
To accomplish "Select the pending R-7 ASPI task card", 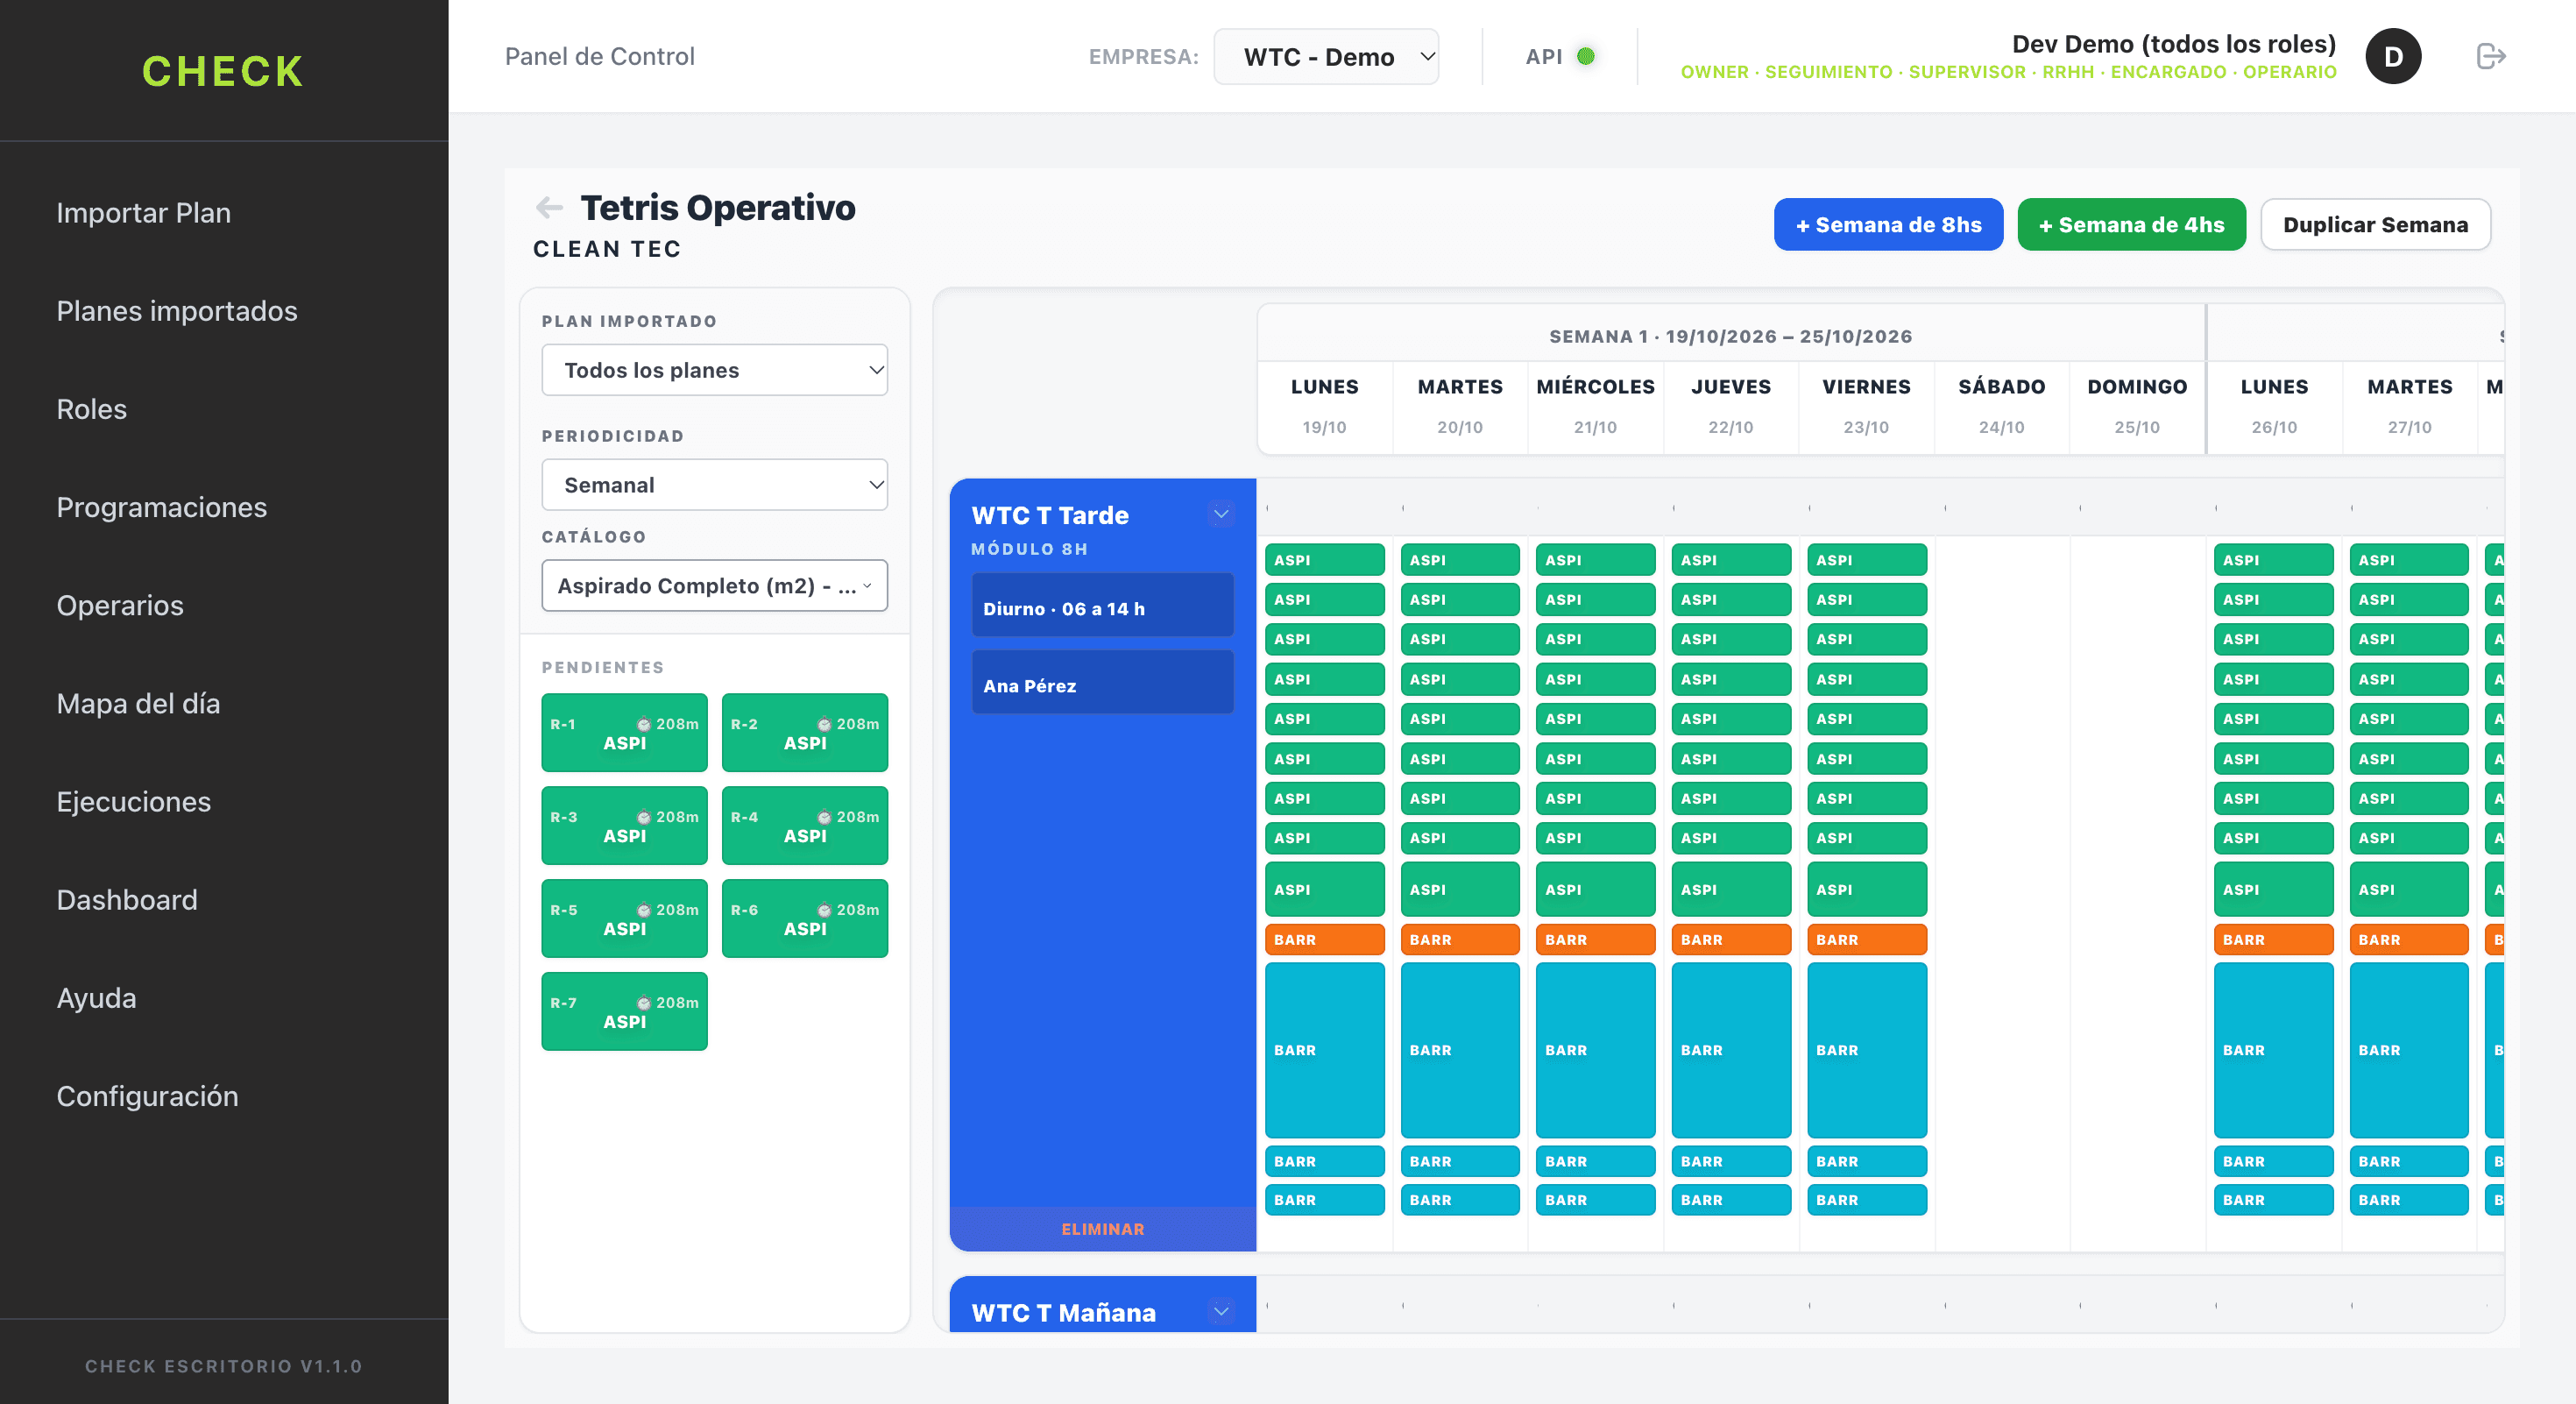I will pos(624,1011).
